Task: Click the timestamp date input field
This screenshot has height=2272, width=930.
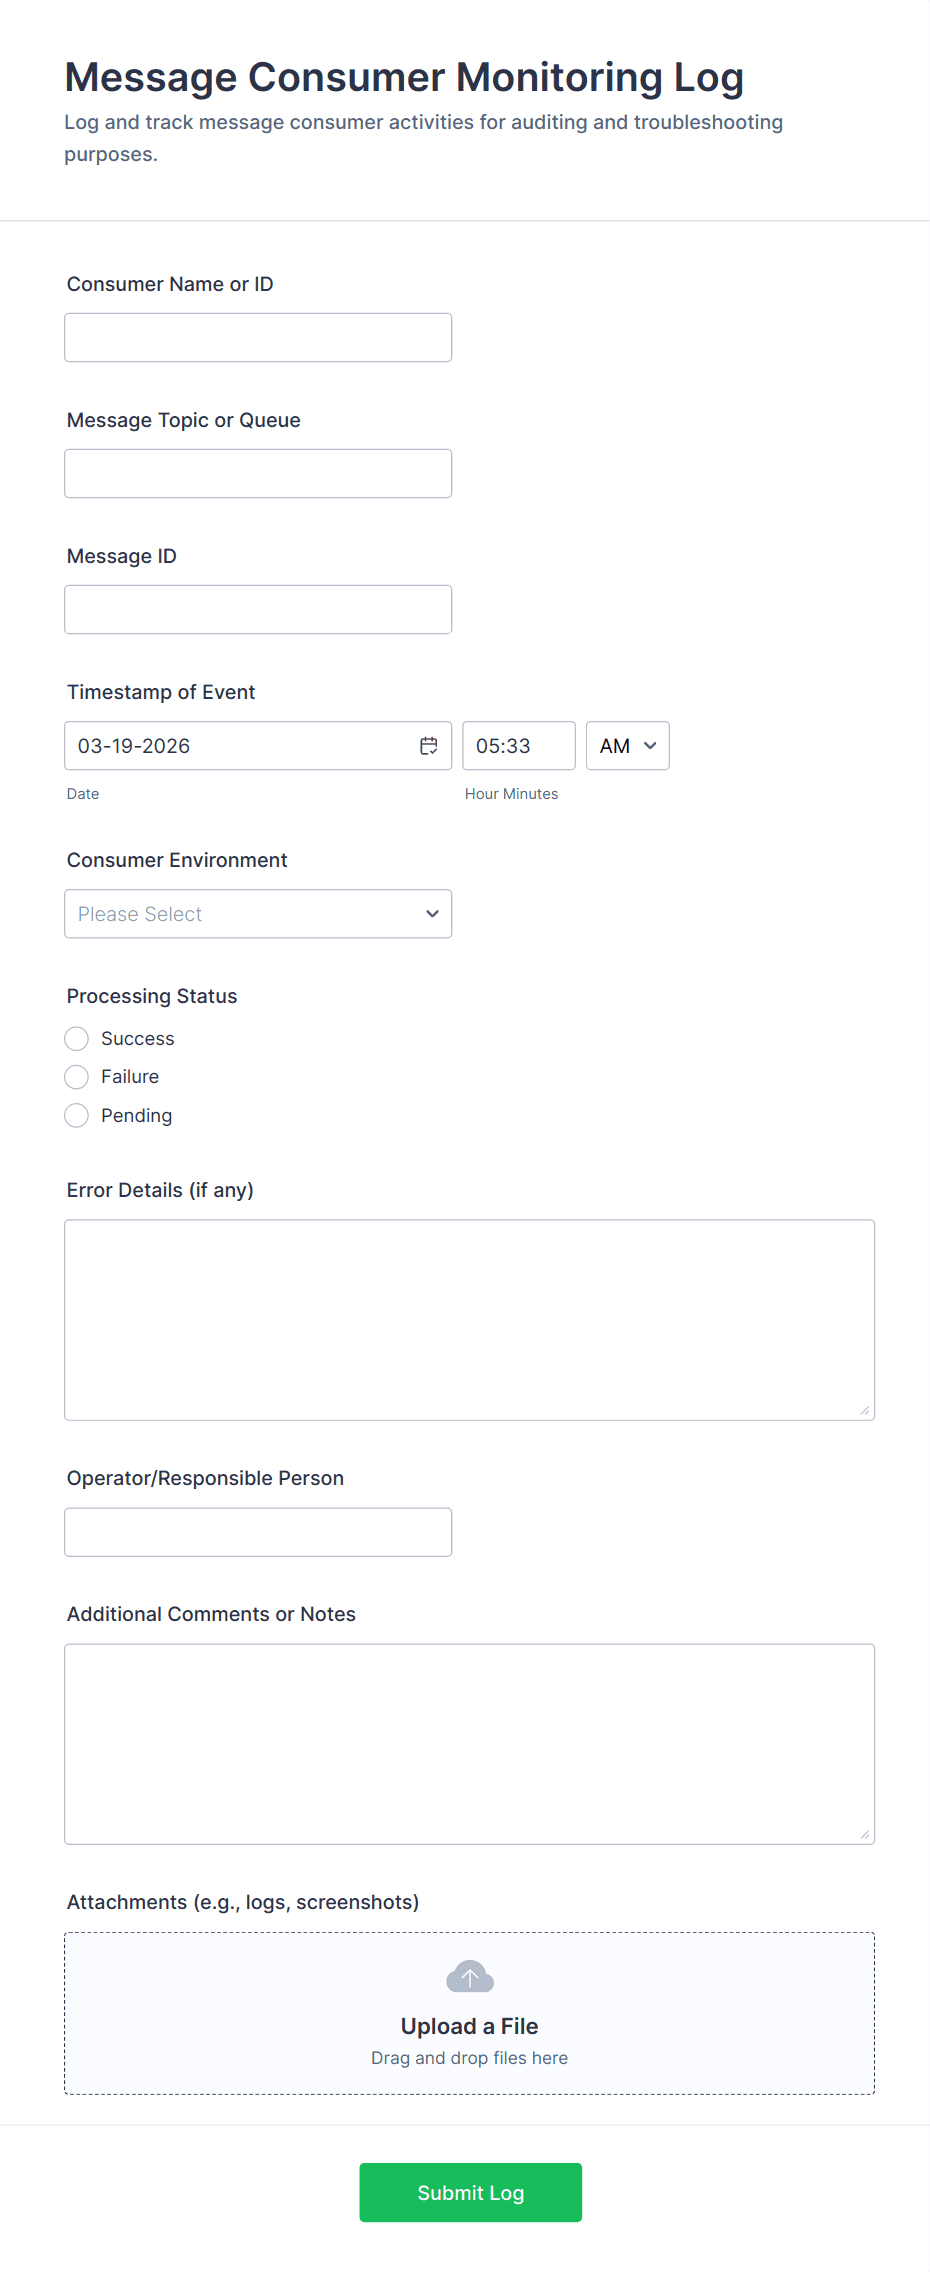Action: point(240,746)
